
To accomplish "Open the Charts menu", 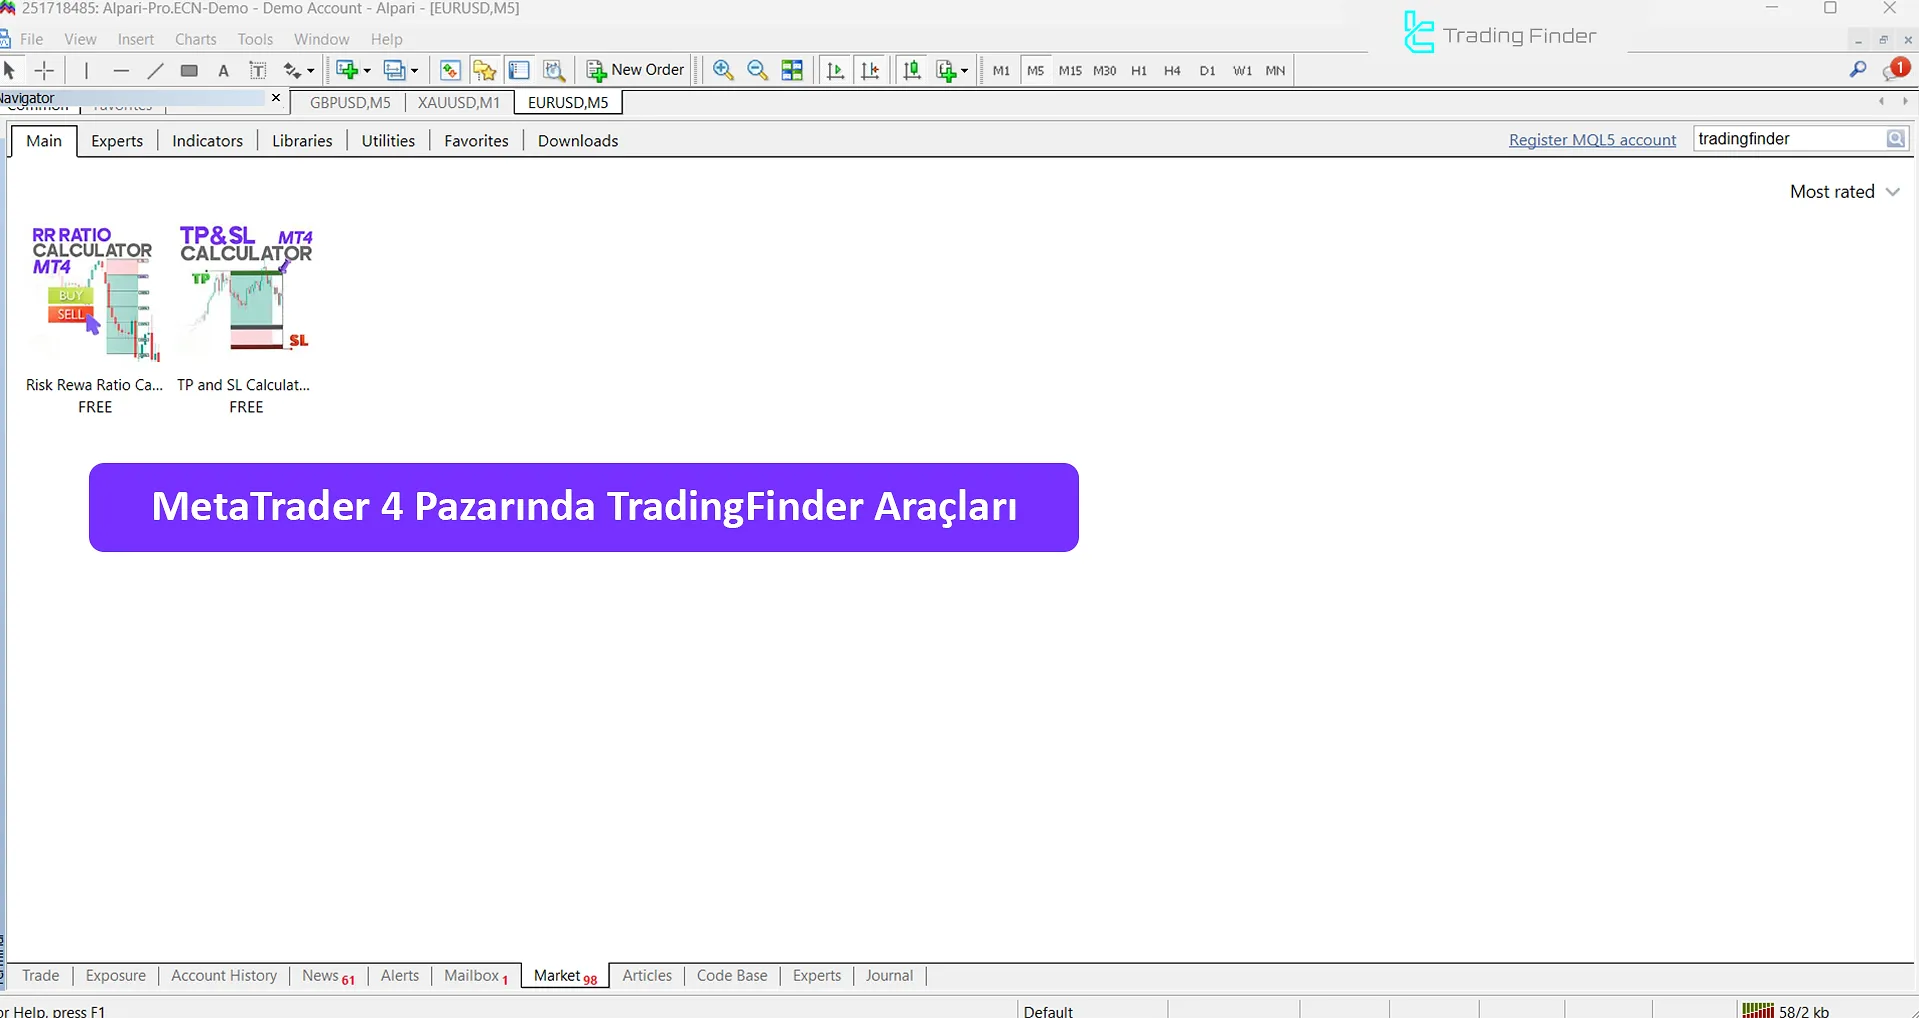I will 196,39.
